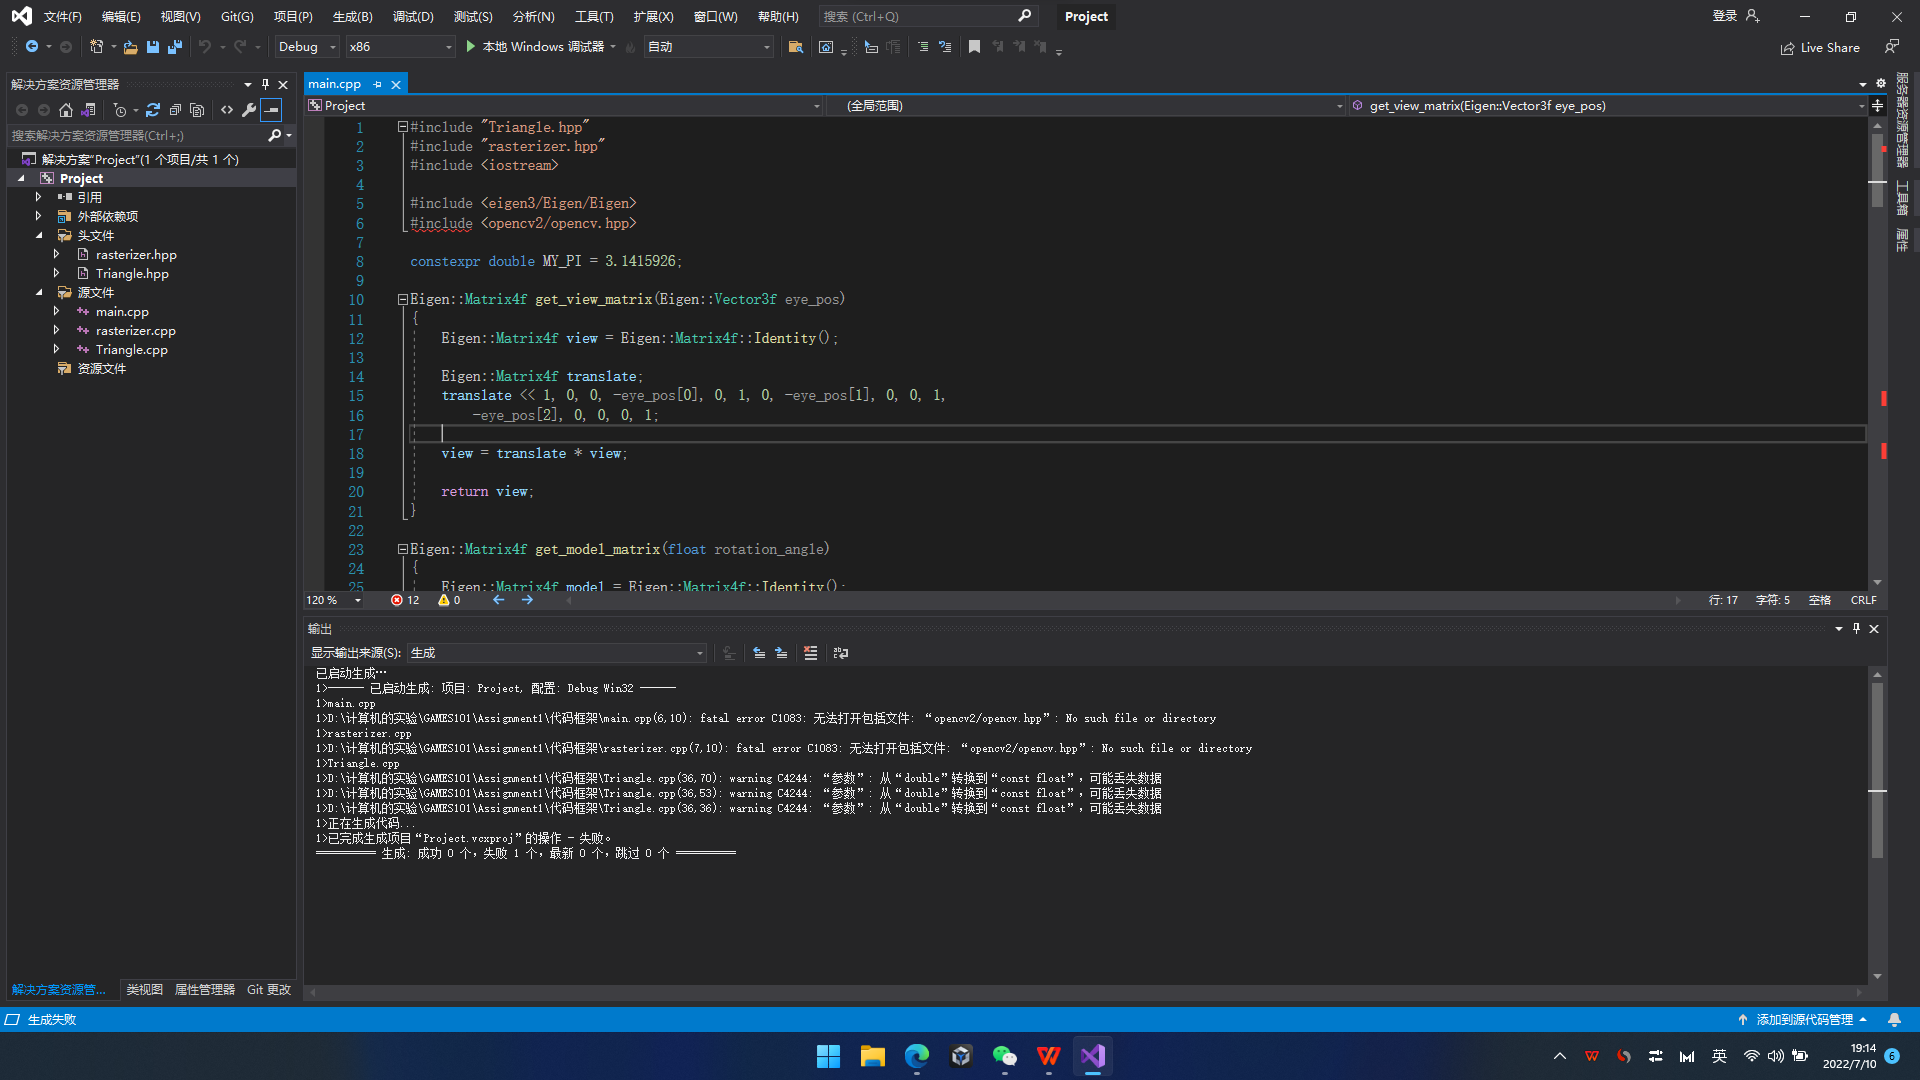This screenshot has width=1920, height=1080.
Task: Enable Preview Selected Items in Solution Explorer
Action: tap(271, 110)
